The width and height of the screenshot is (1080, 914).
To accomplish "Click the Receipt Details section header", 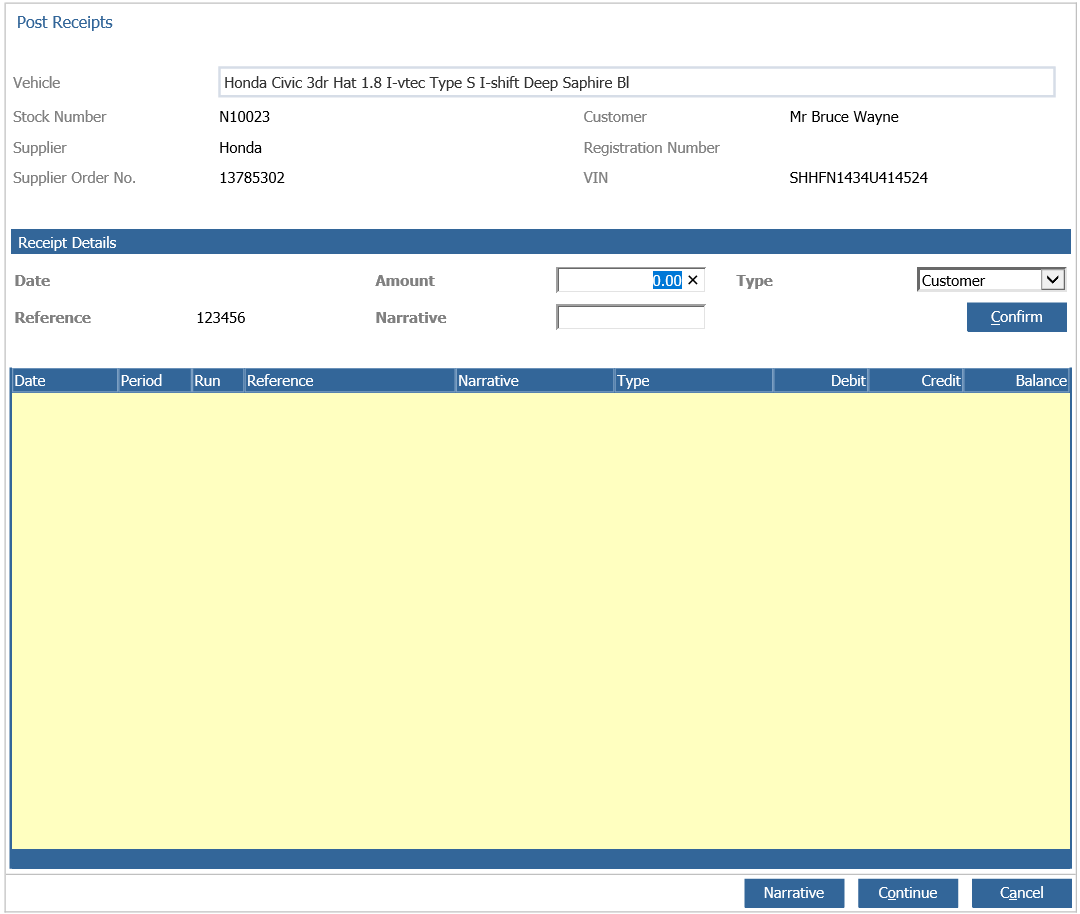I will (x=66, y=242).
